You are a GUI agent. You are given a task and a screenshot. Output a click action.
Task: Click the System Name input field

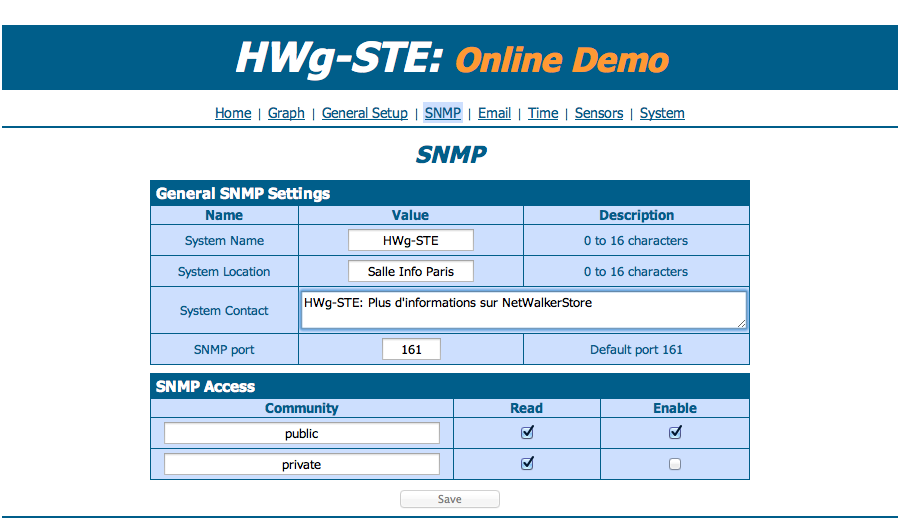(x=411, y=240)
